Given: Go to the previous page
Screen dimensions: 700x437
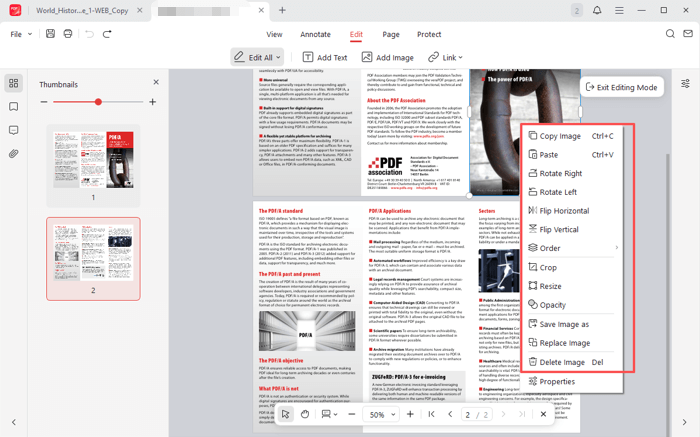Looking at the screenshot, I should [450, 414].
